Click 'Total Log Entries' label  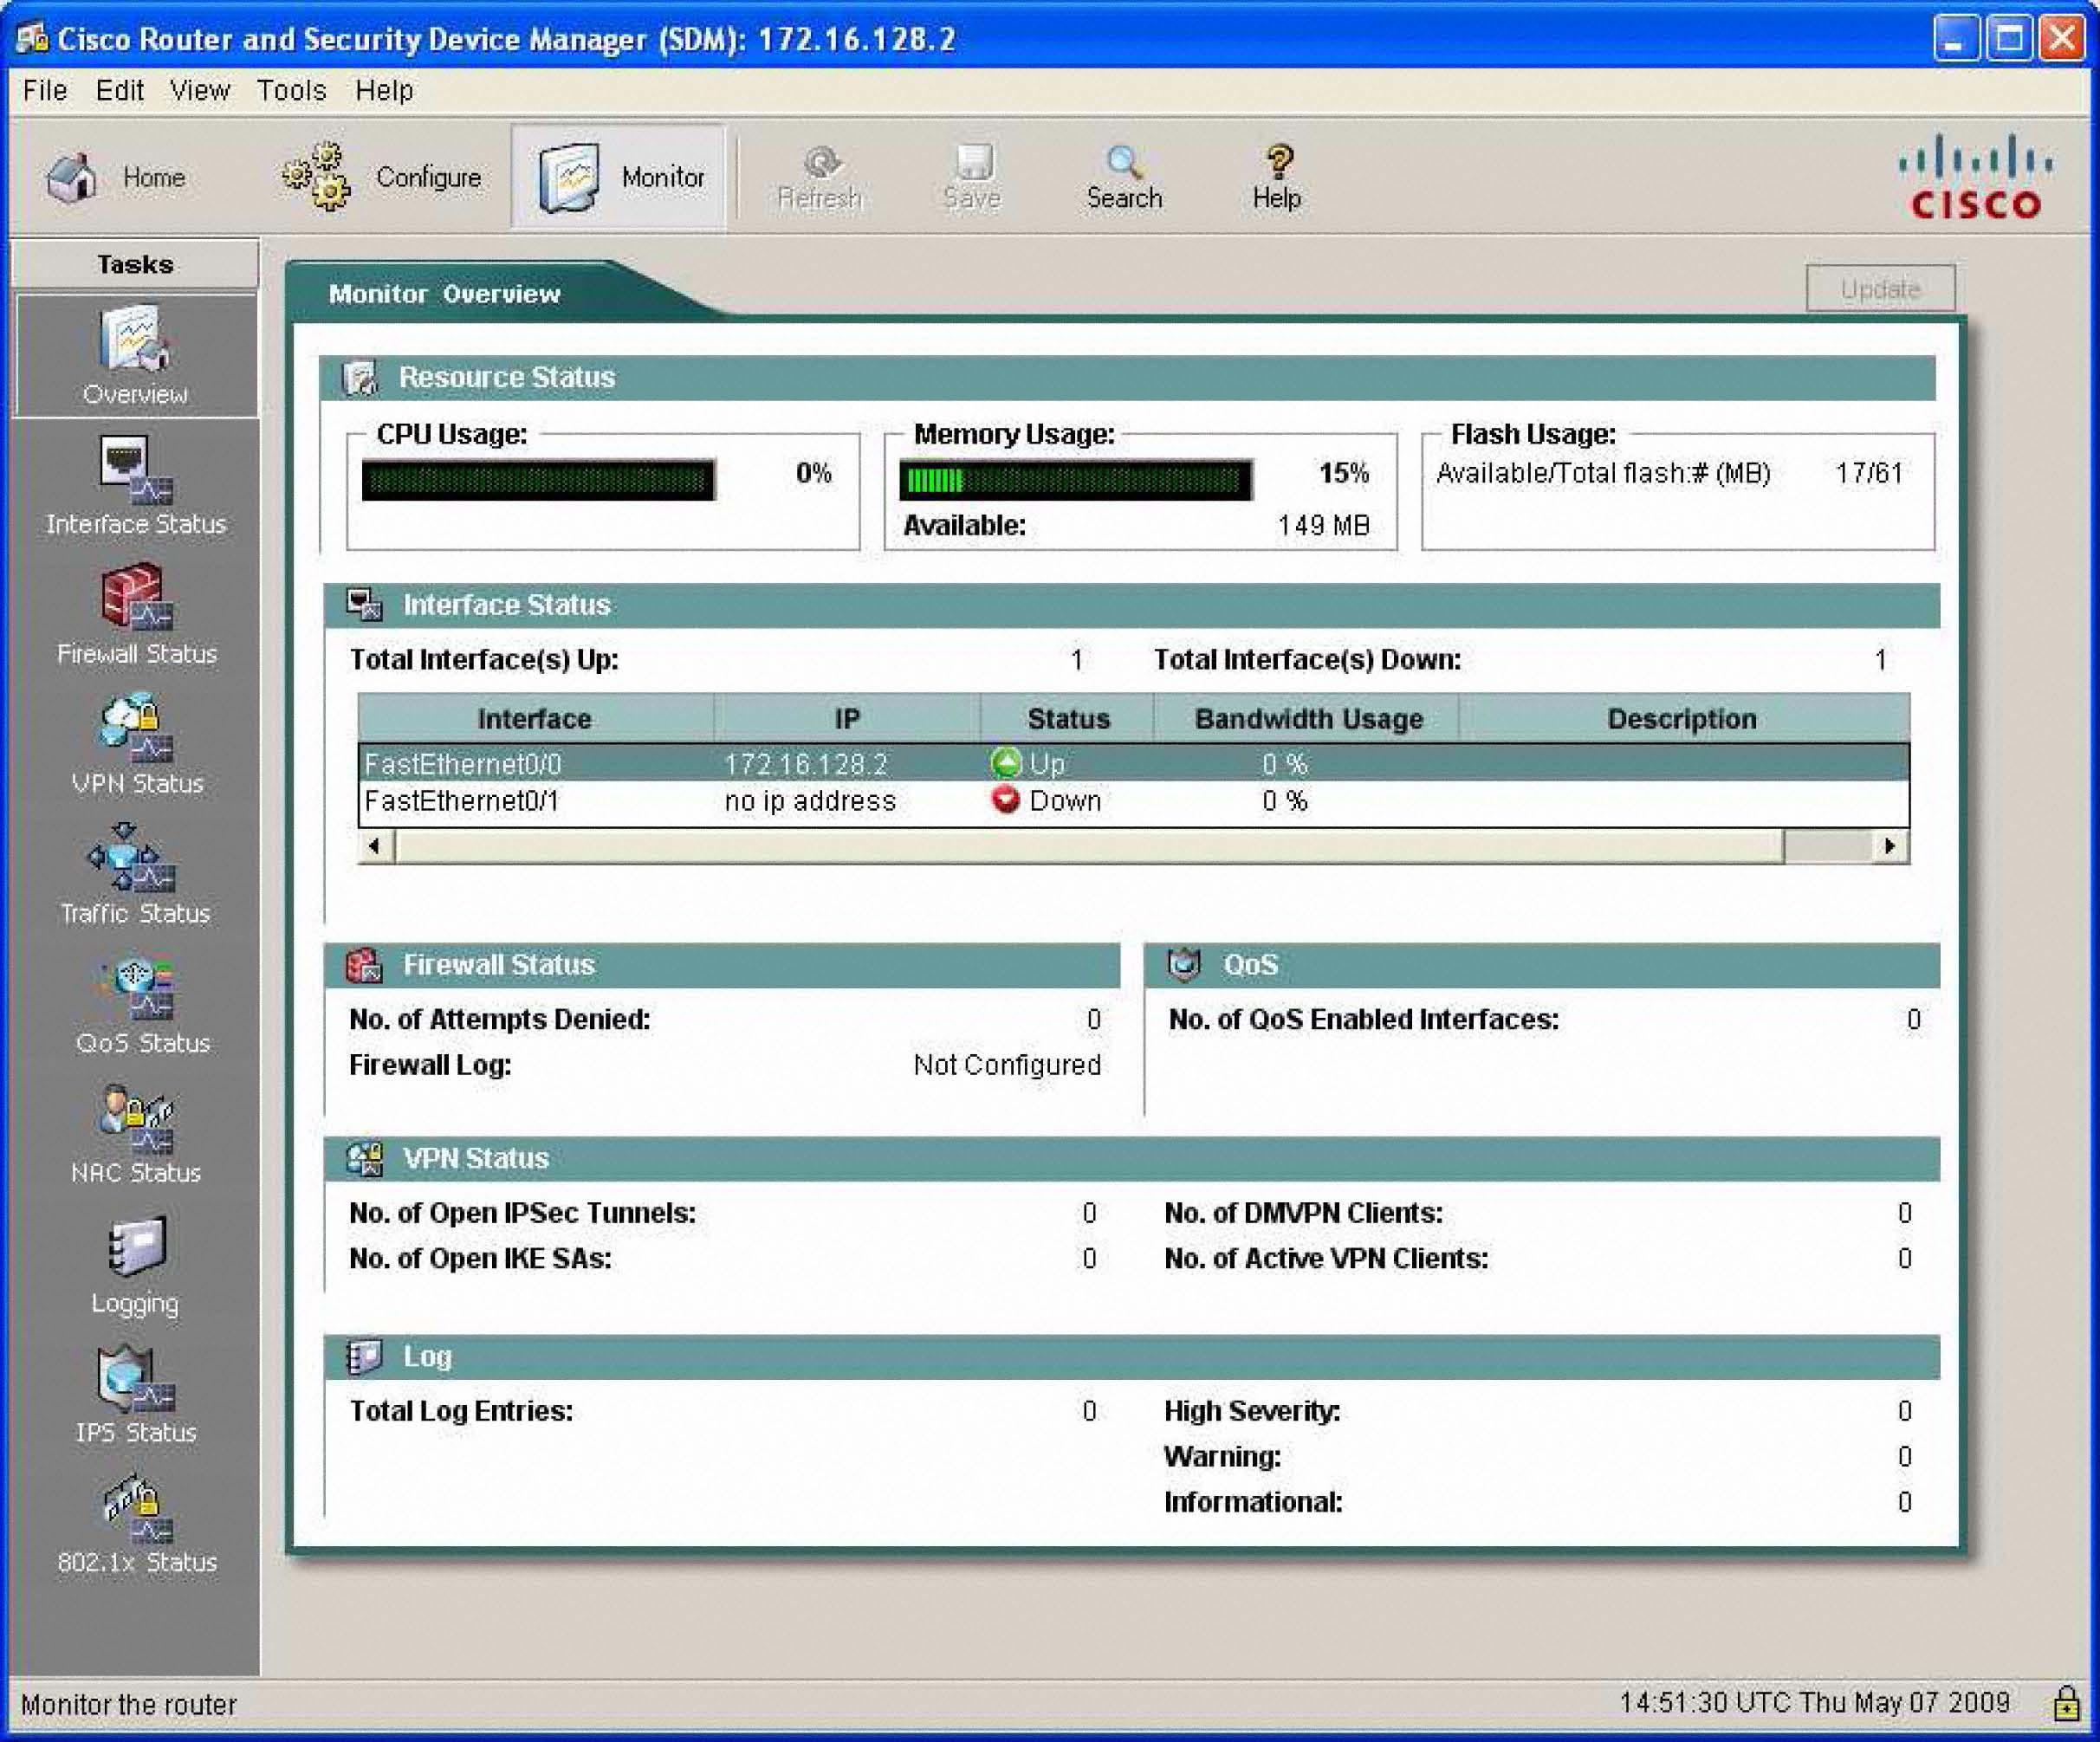(461, 1411)
